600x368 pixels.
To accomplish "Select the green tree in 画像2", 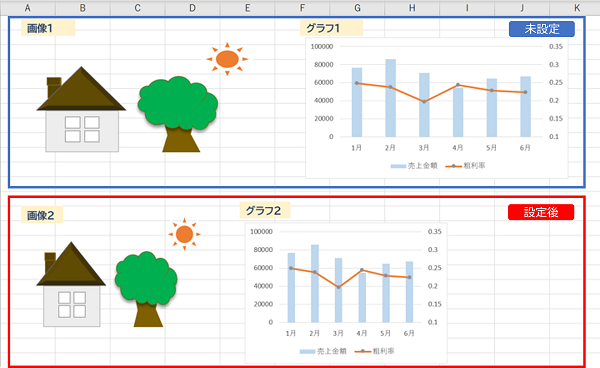I will click(x=146, y=289).
